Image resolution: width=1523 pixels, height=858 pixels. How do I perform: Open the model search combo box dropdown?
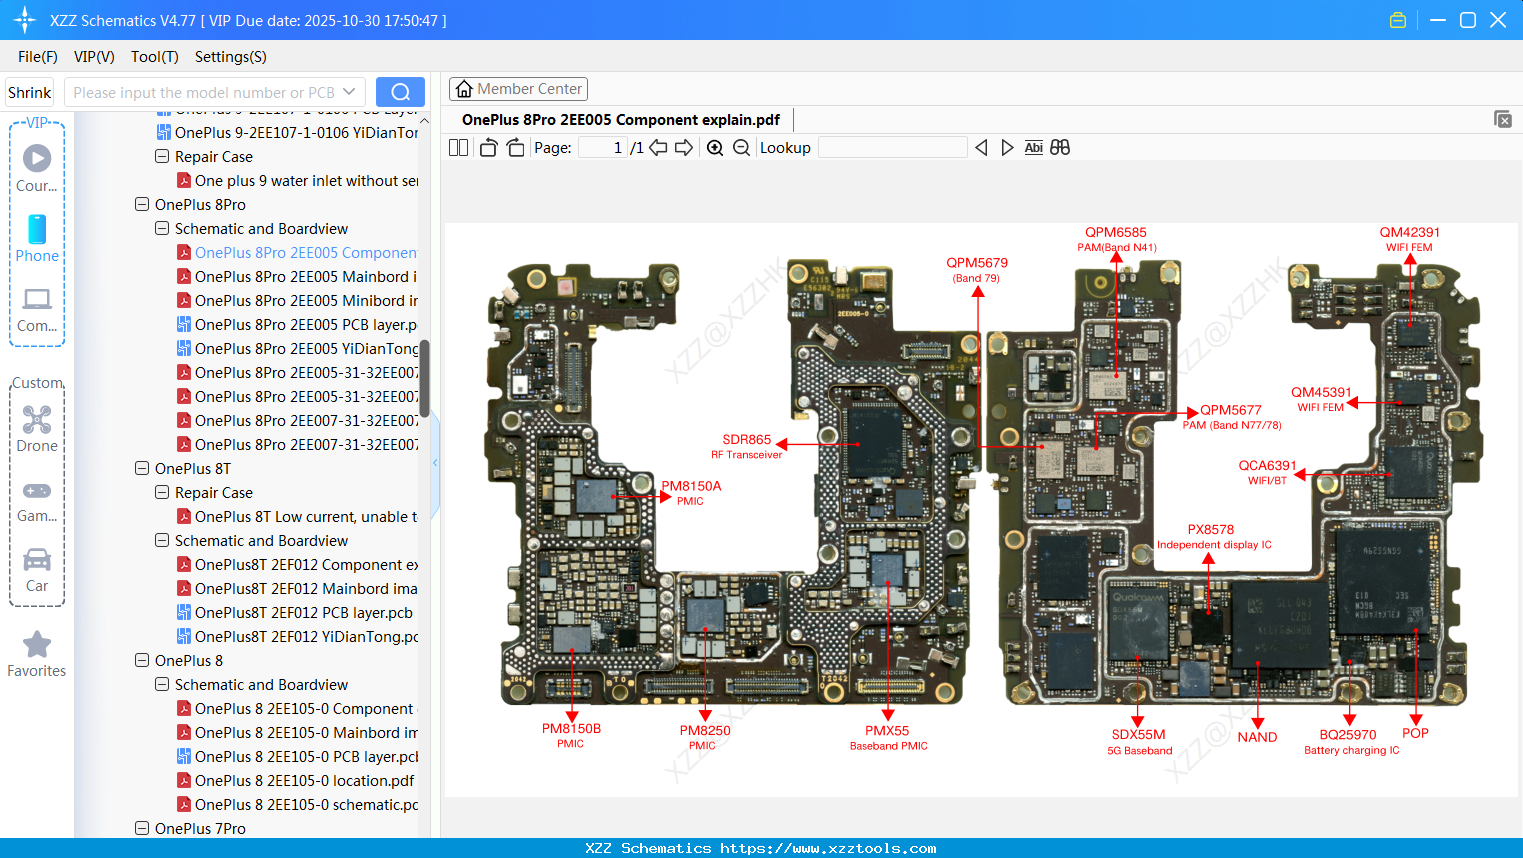point(347,91)
